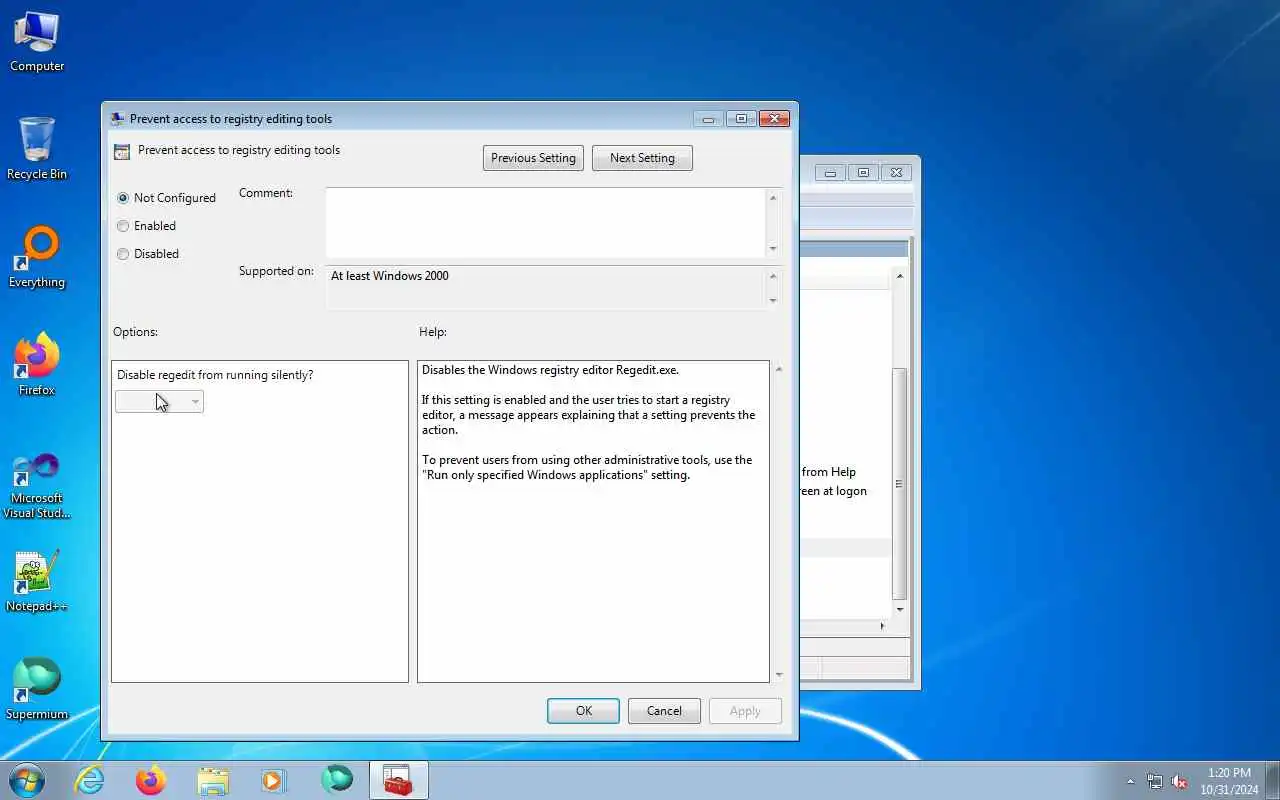Click the network tray icon
1280x800 pixels.
pos(1155,781)
